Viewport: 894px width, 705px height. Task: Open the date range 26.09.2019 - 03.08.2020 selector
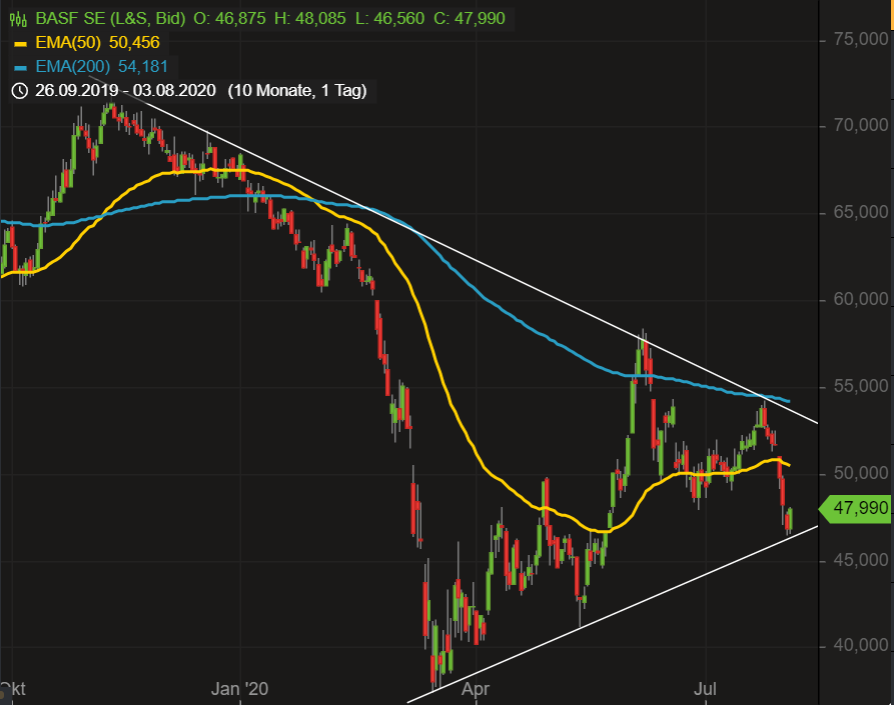tap(122, 90)
